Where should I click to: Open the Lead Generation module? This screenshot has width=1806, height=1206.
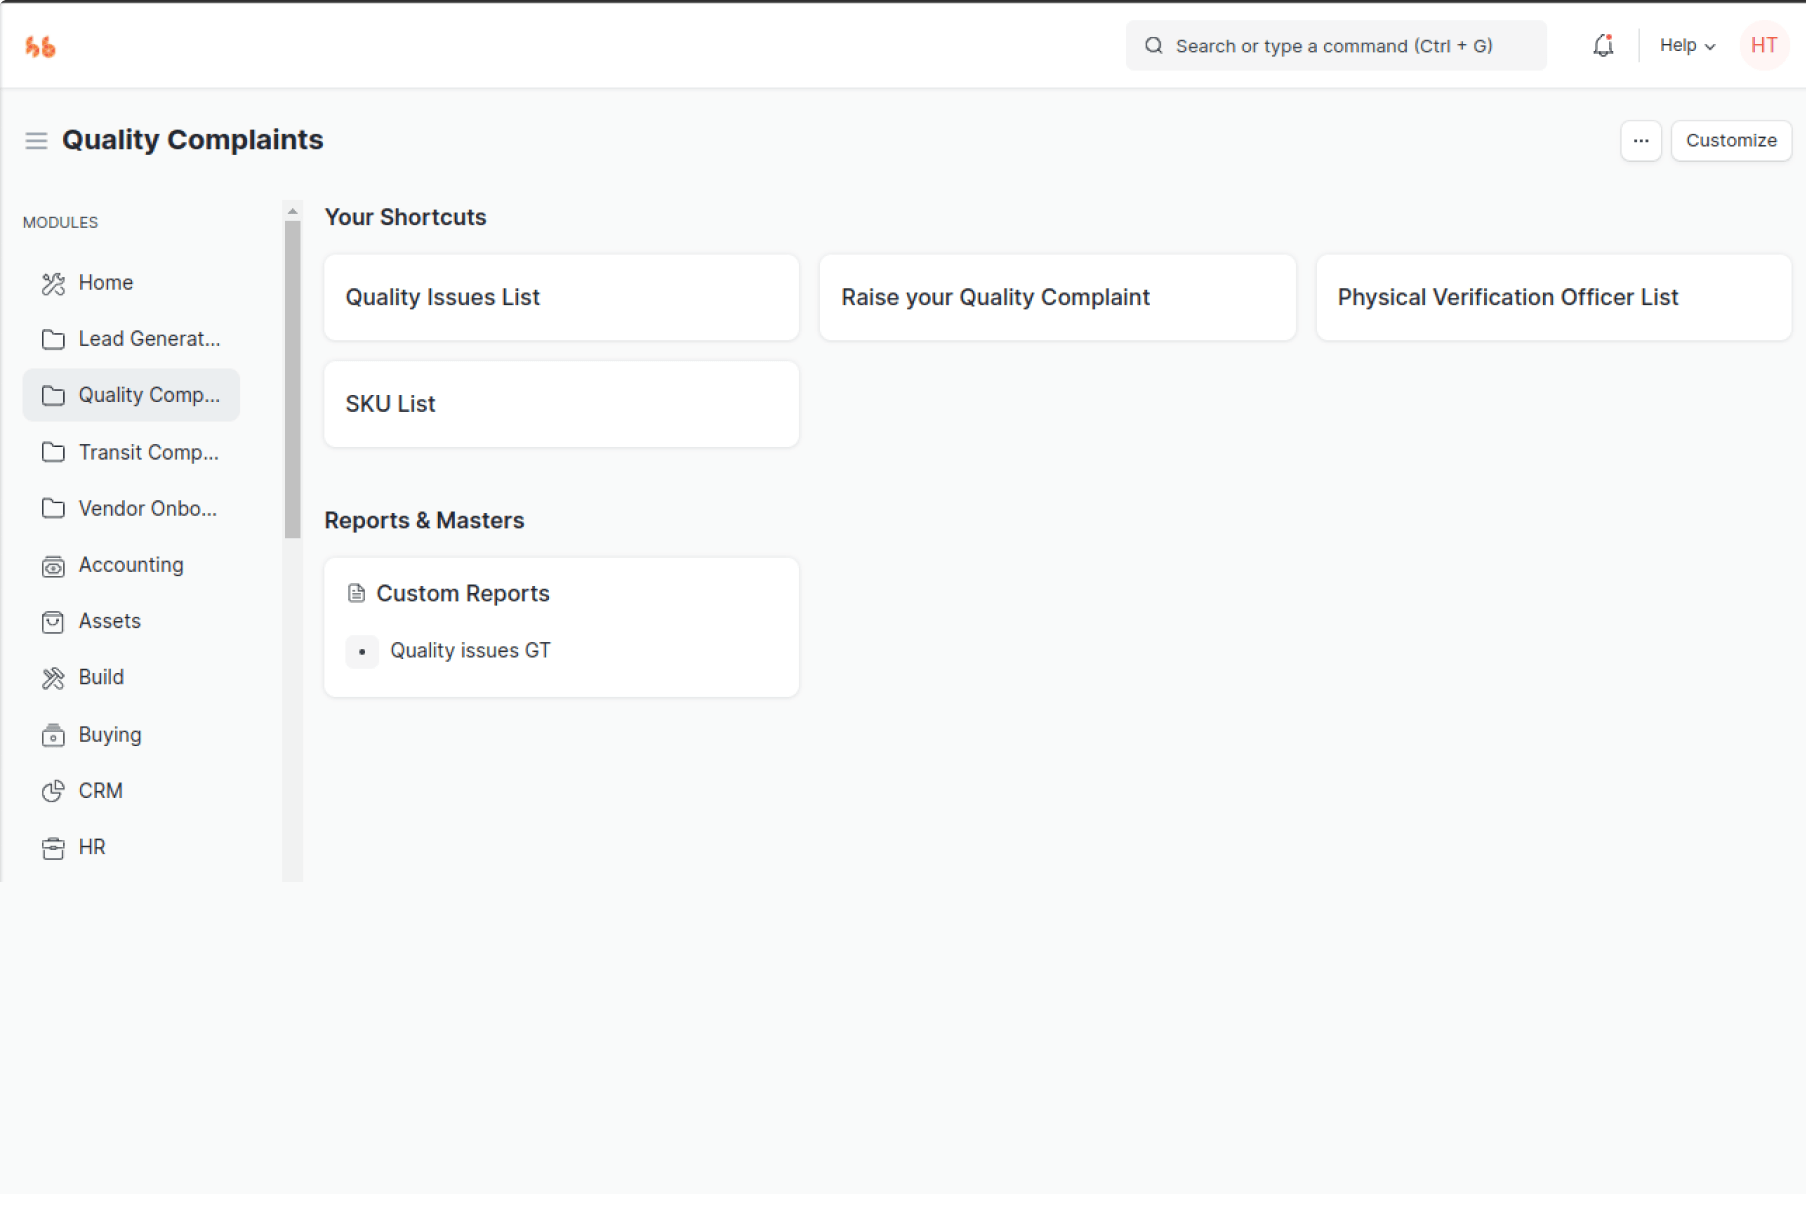pyautogui.click(x=149, y=339)
